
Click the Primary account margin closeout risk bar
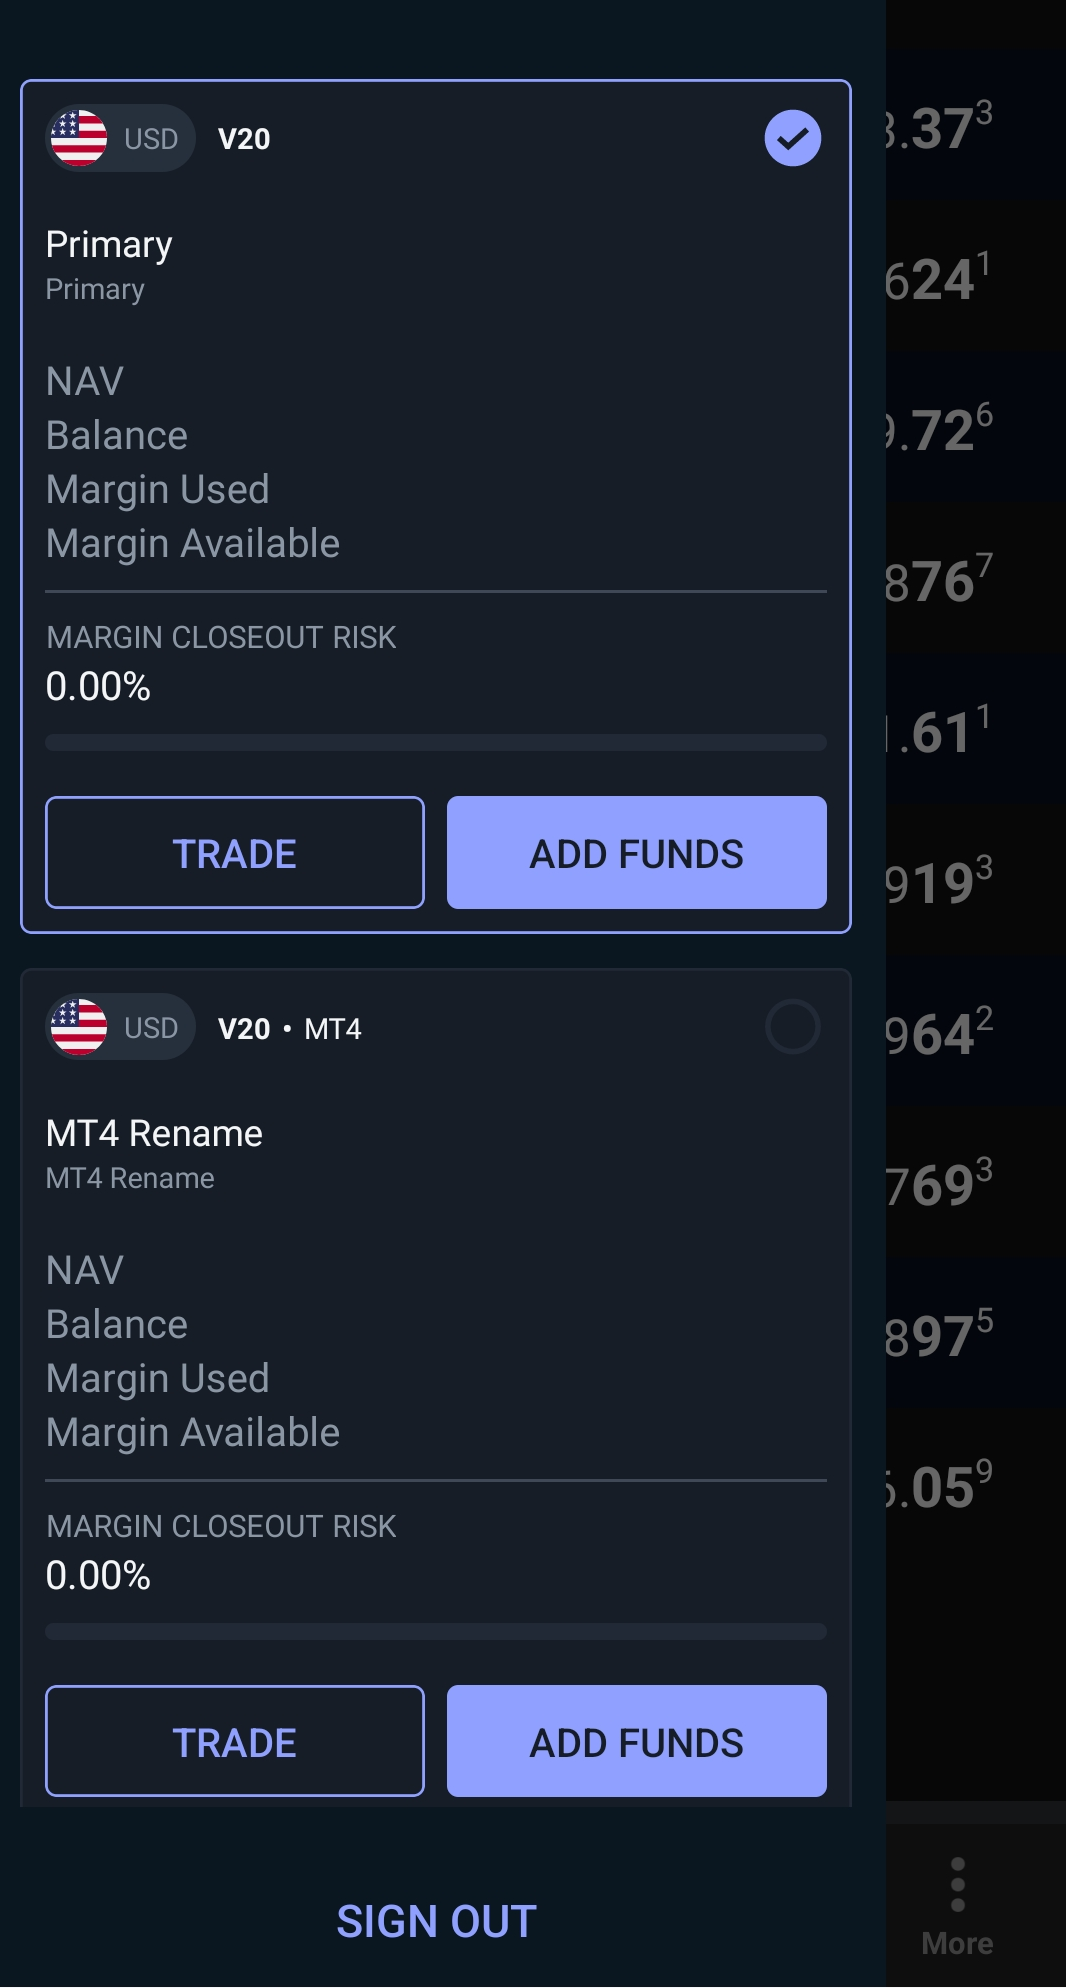pyautogui.click(x=436, y=742)
